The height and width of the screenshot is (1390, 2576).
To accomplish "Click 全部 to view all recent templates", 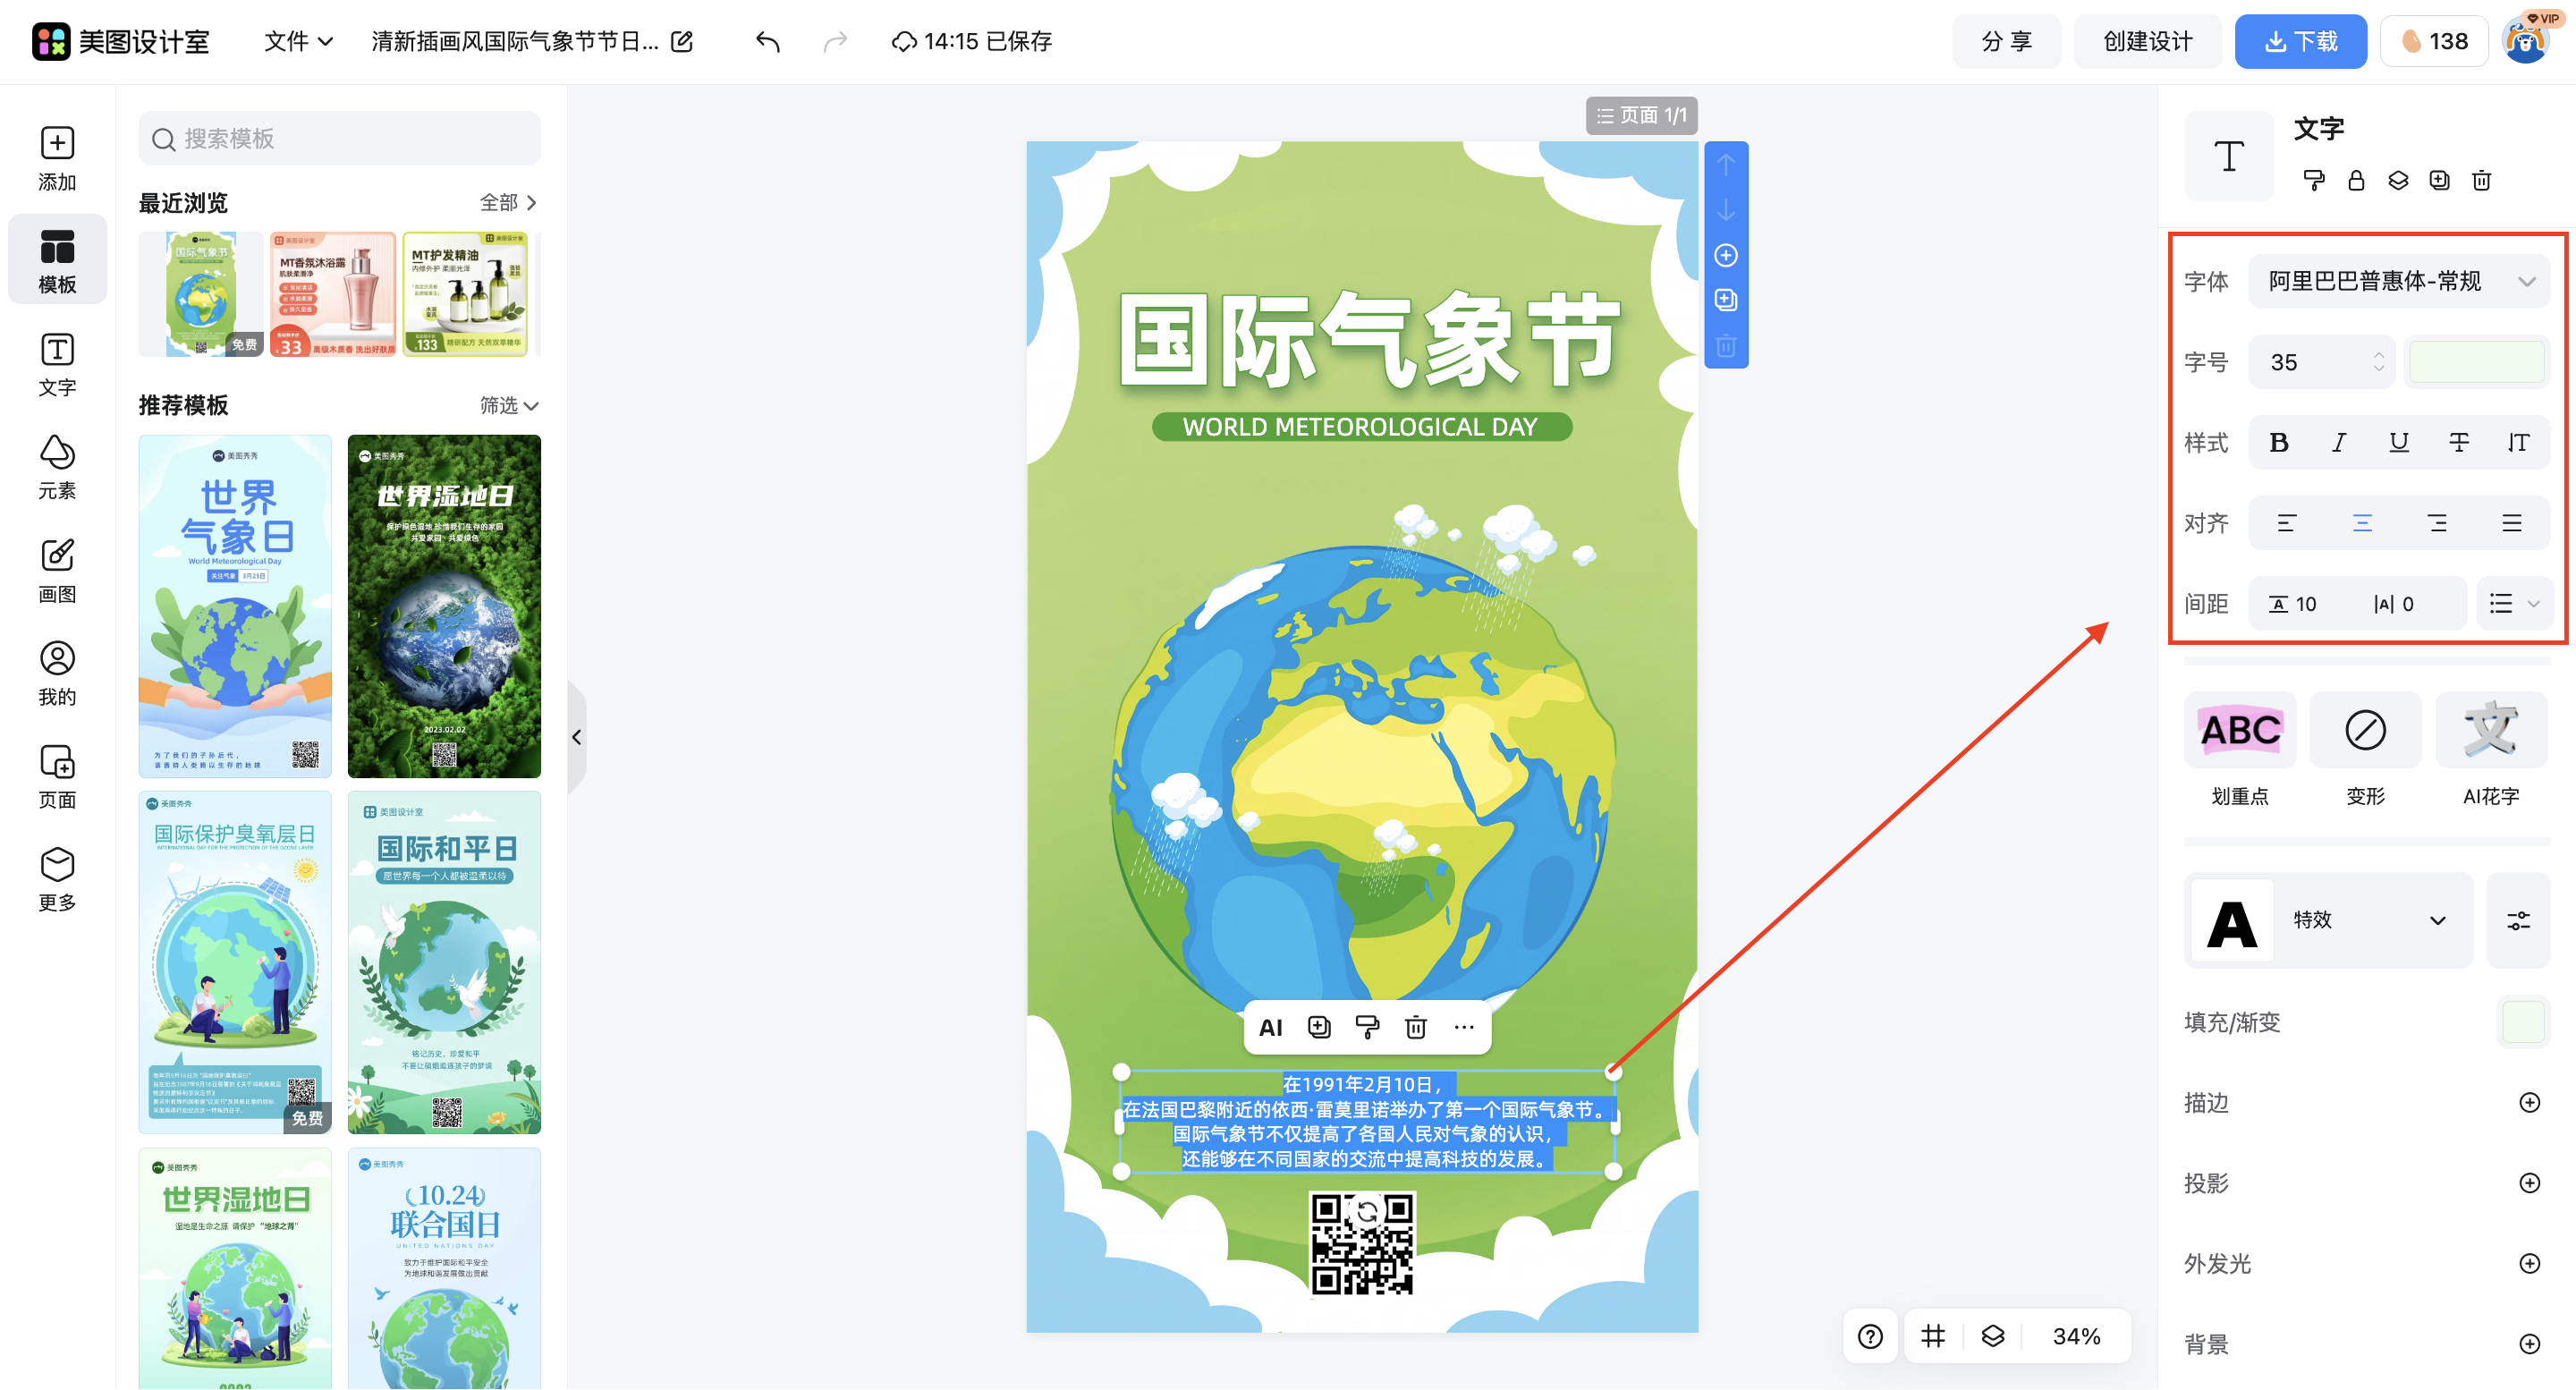I will tap(500, 202).
